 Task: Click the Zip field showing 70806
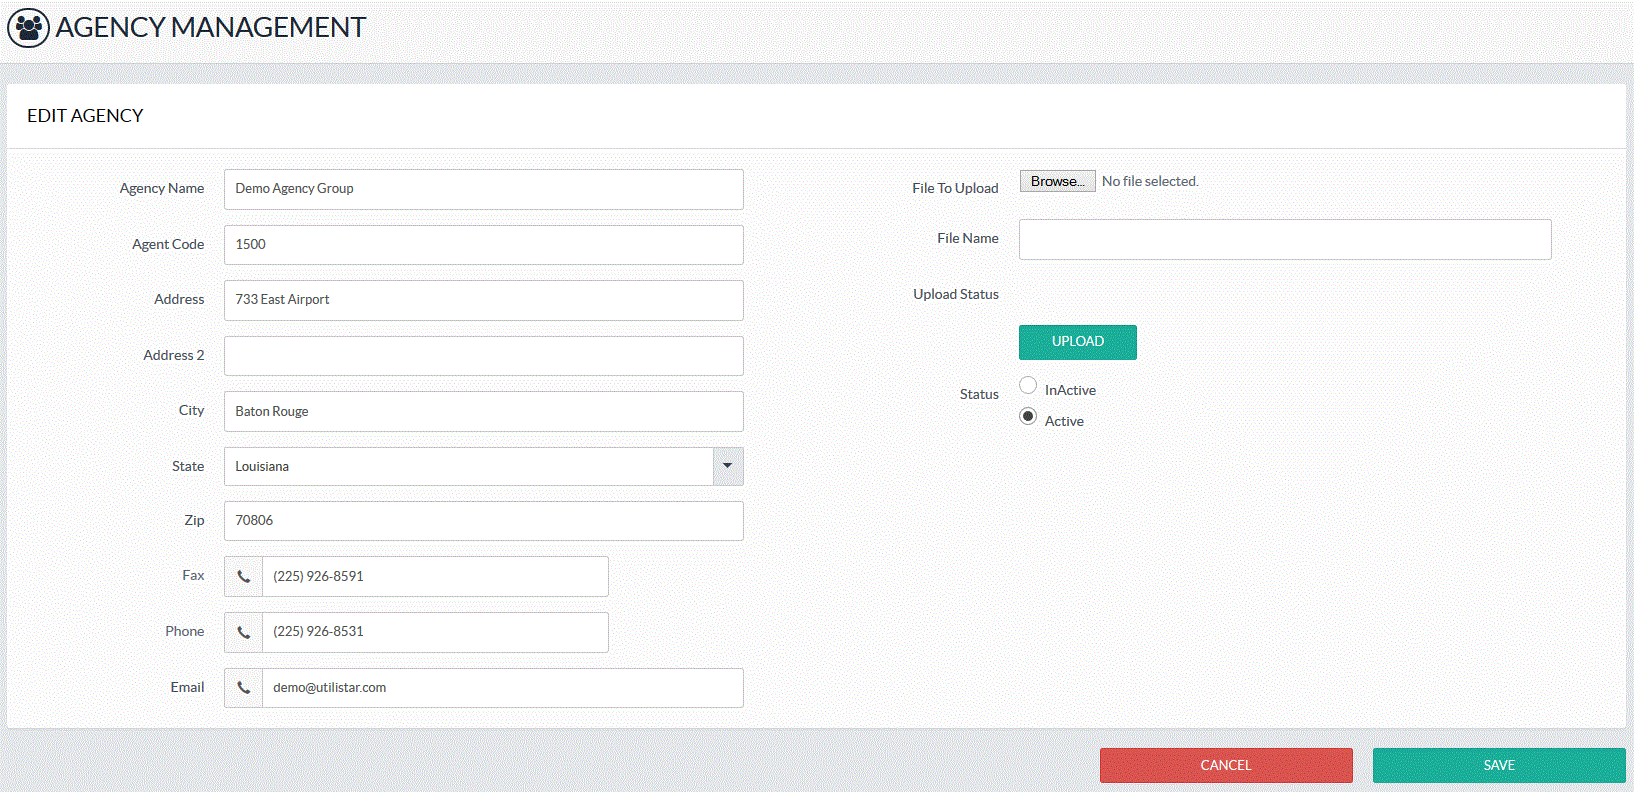[484, 521]
